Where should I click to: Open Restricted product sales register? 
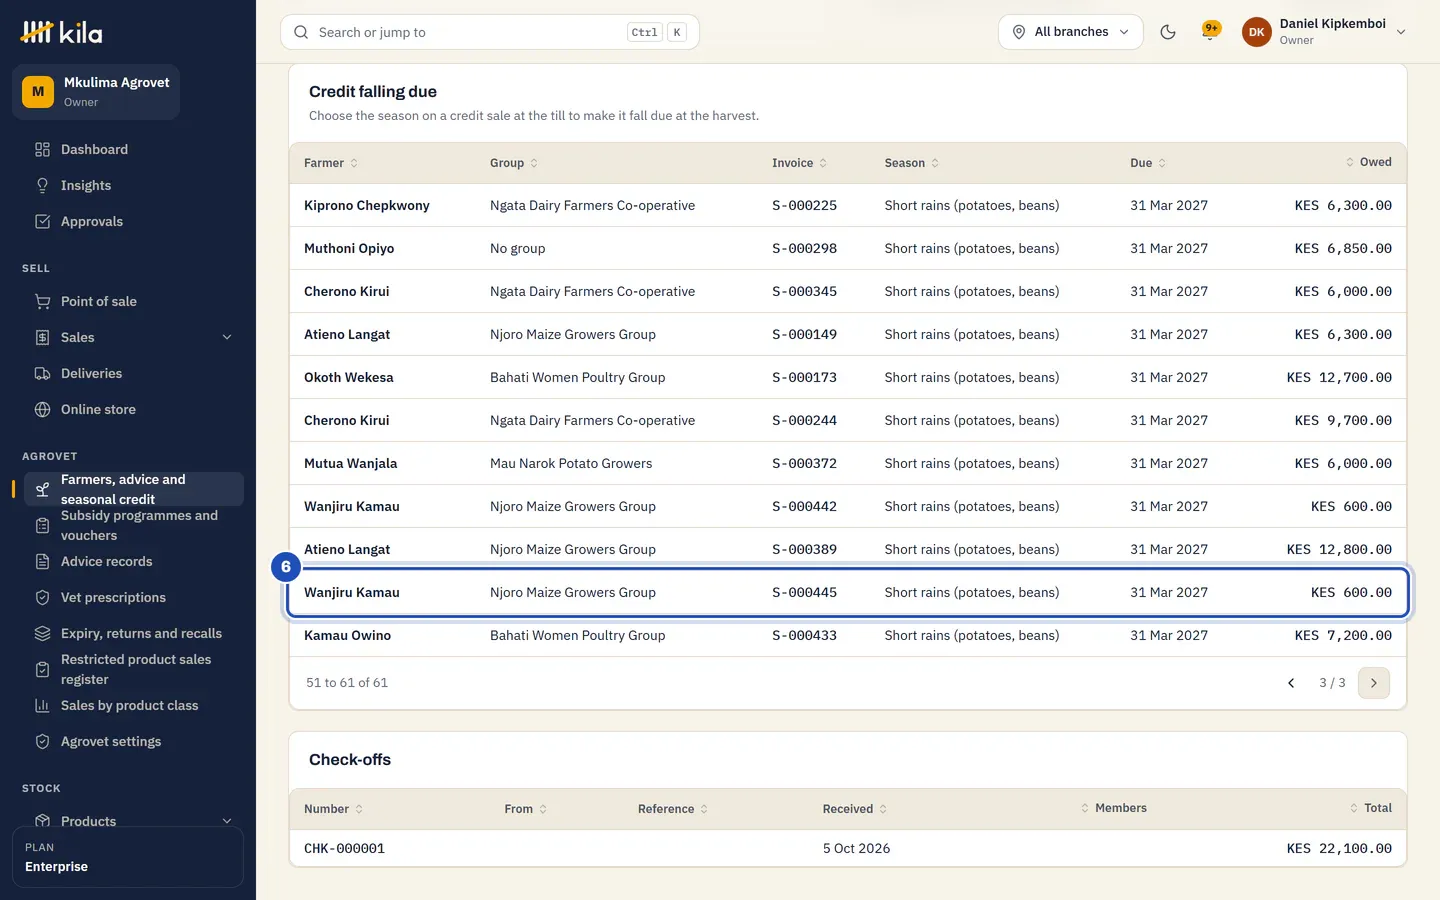pos(133,670)
